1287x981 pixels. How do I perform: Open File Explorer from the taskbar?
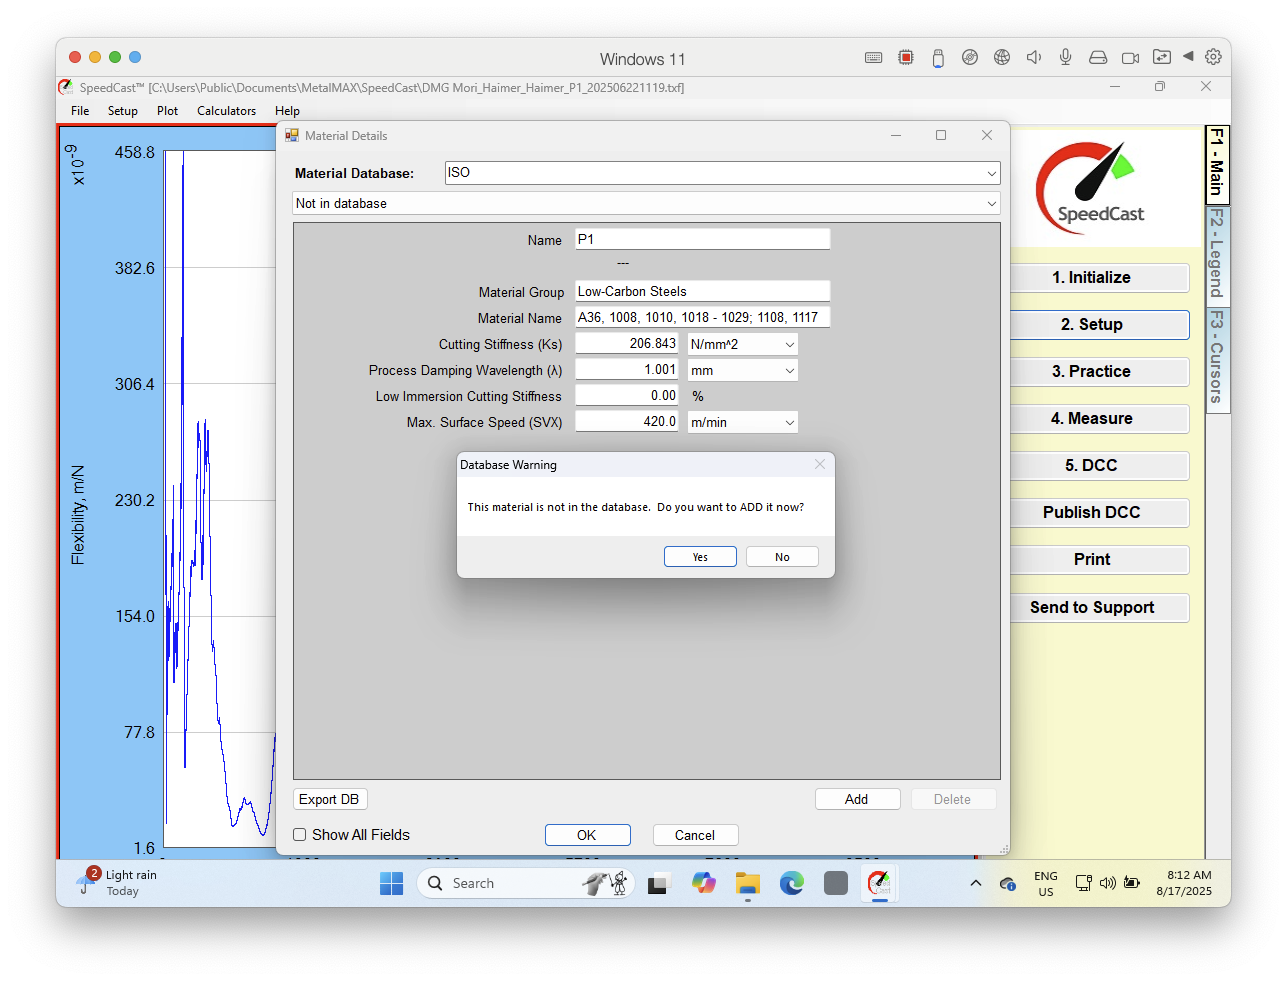[748, 883]
